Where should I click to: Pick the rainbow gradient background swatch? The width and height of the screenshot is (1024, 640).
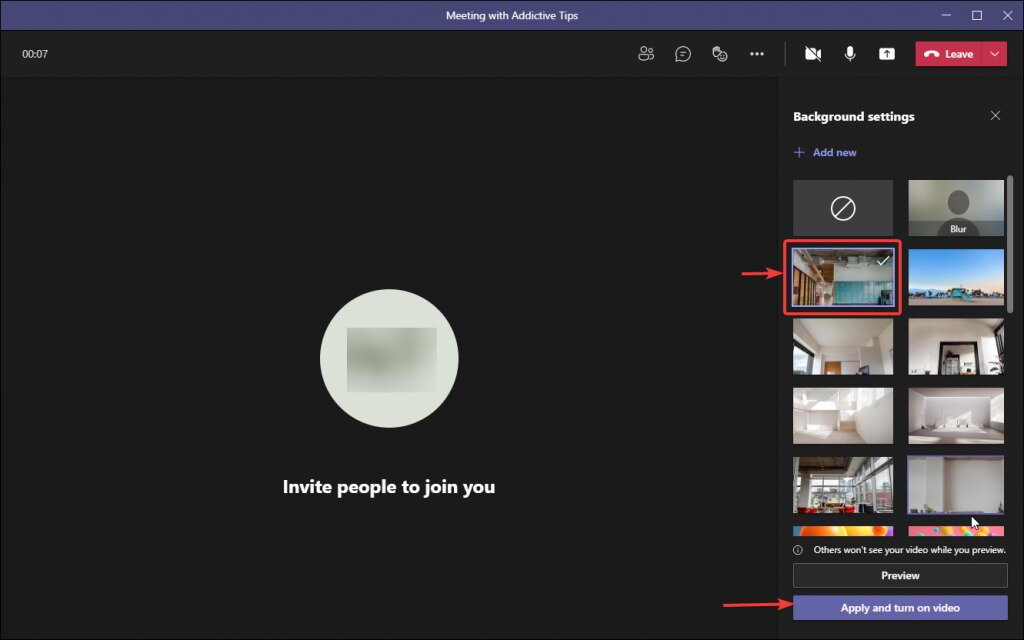[x=842, y=531]
